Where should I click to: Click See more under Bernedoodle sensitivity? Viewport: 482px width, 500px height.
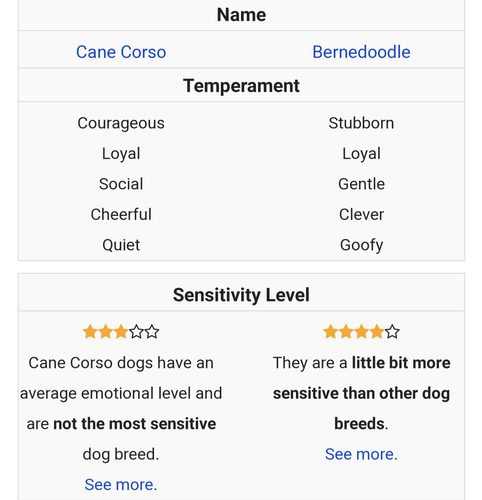(x=361, y=454)
